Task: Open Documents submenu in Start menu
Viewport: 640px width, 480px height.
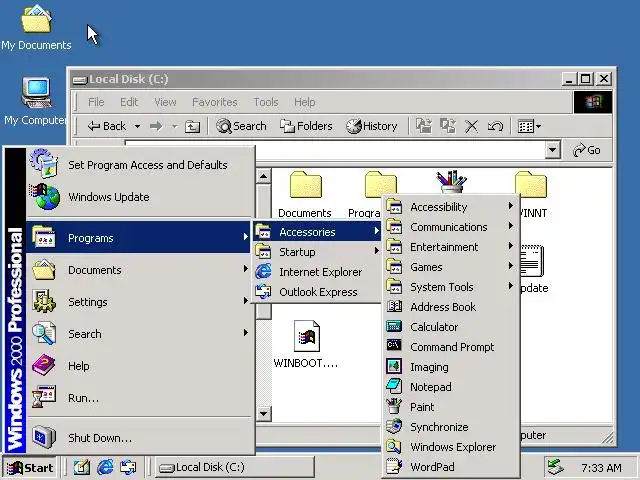Action: (139, 270)
